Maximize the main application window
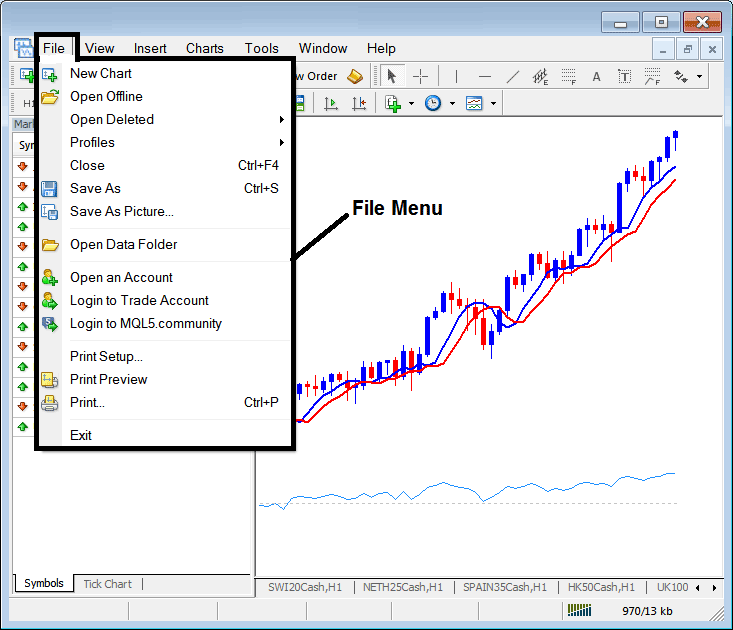 pos(661,22)
